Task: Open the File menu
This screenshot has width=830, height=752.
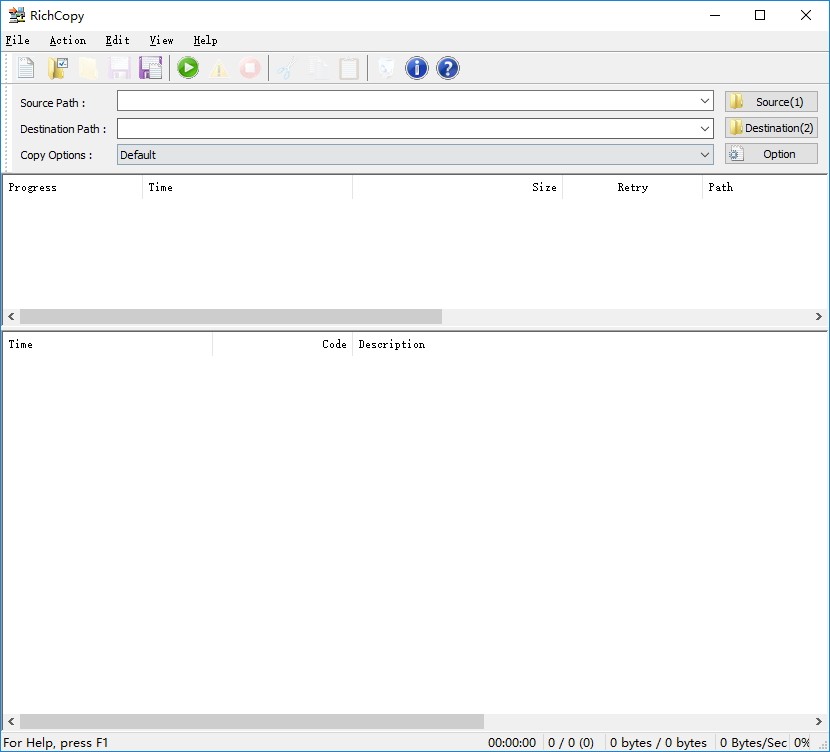Action: coord(17,40)
